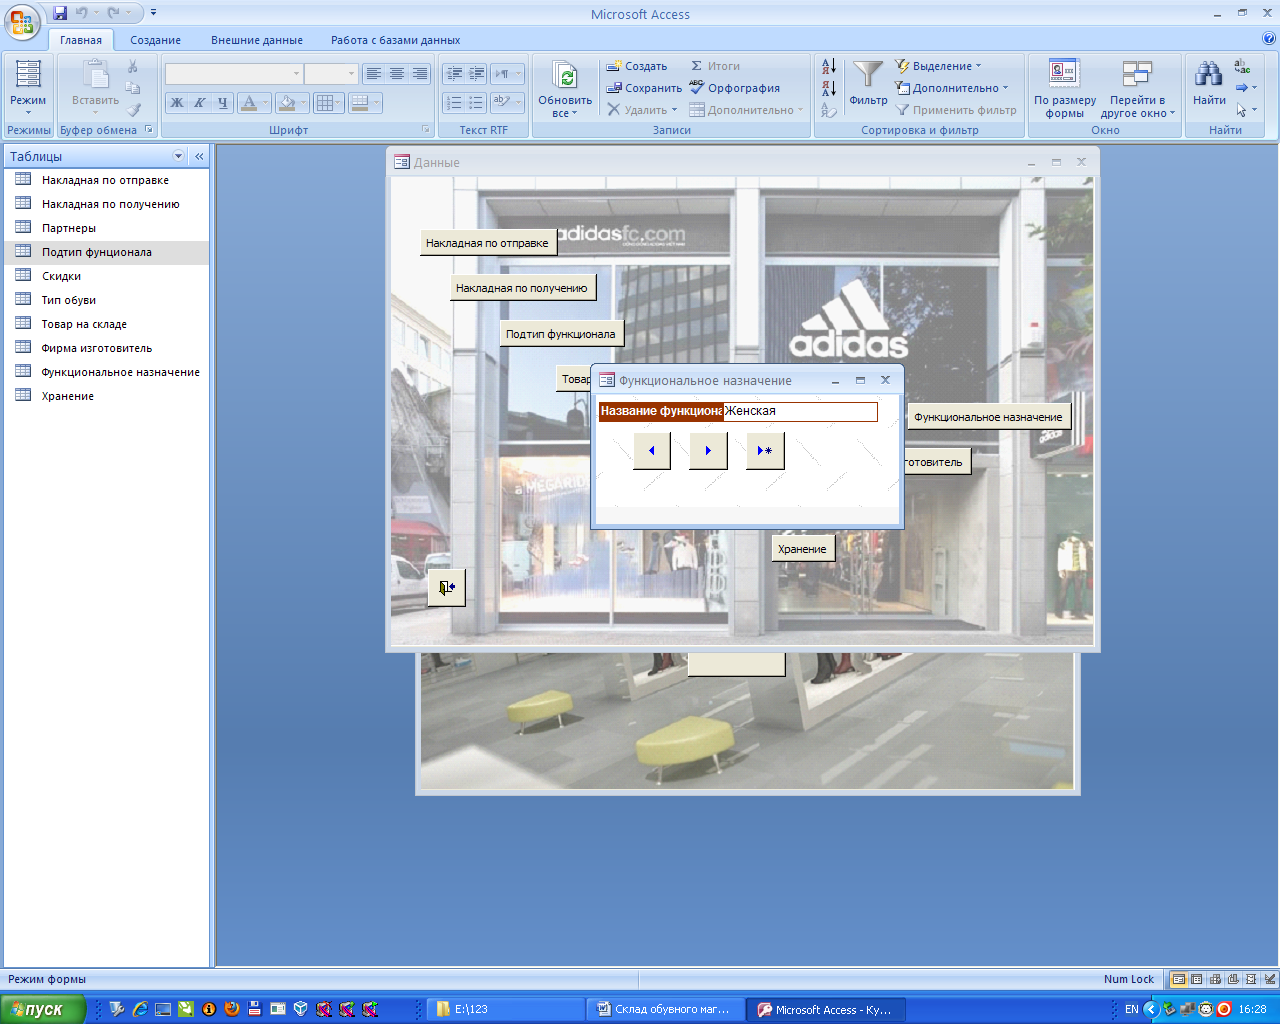Click the Женская text field
1280x1024 pixels.
tap(800, 411)
